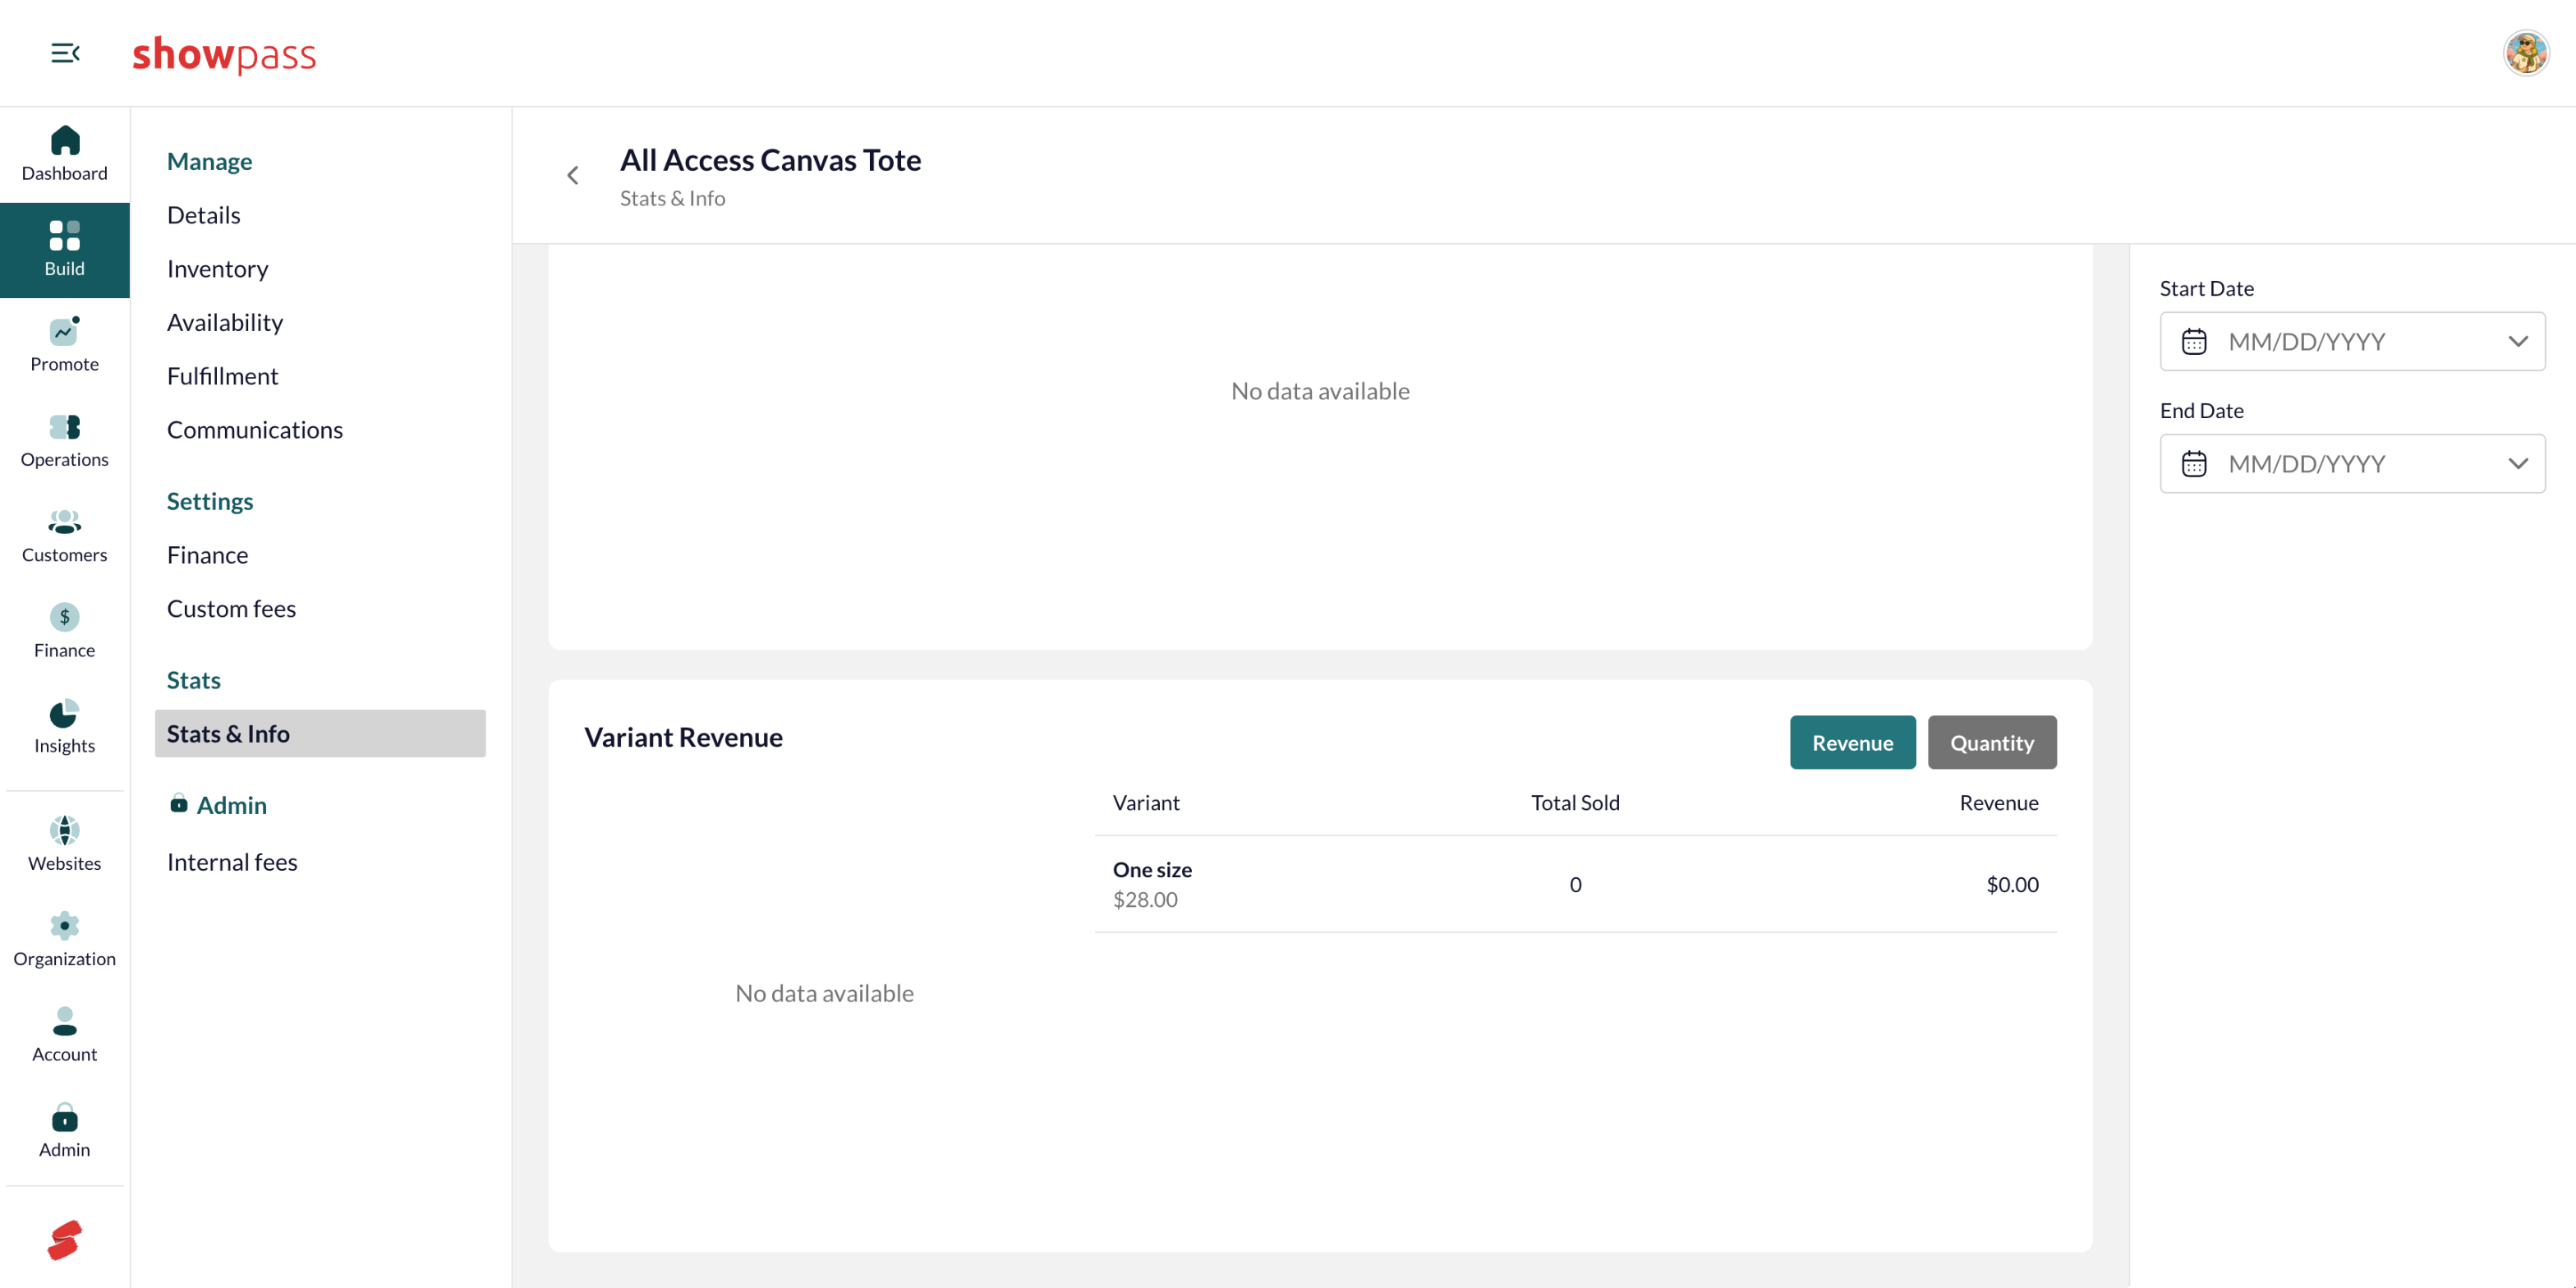Click the Total Sold column header
The width and height of the screenshot is (2576, 1288).
pos(1575,803)
